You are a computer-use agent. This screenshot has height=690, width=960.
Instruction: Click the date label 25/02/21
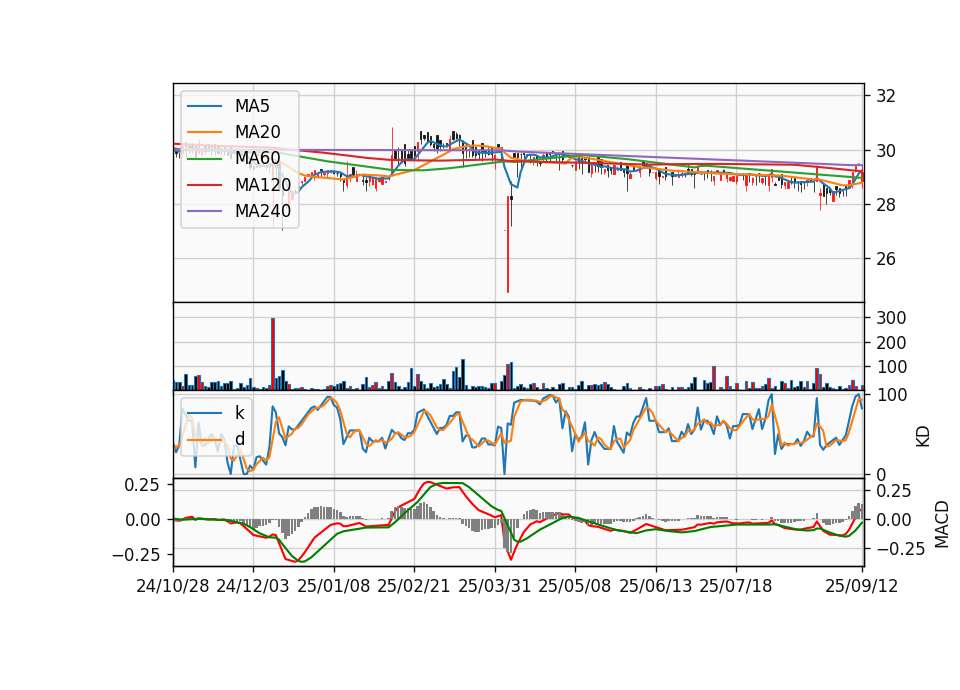tap(414, 586)
